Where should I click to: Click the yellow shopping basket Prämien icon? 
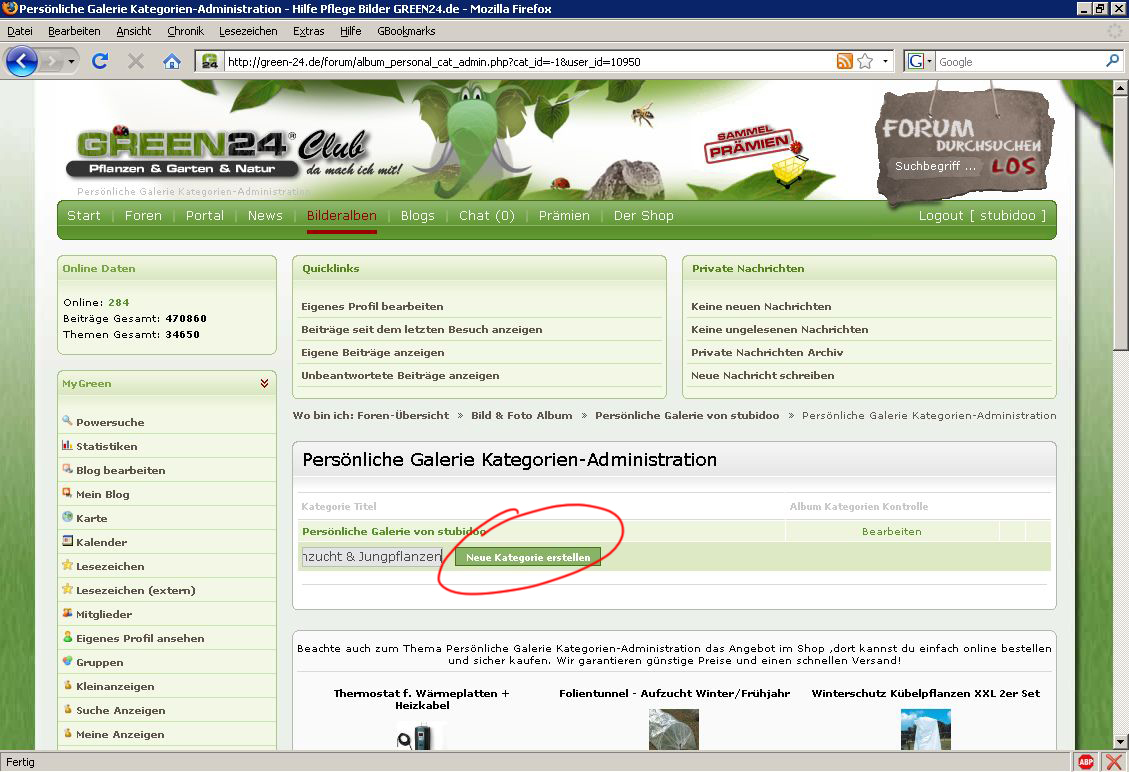(789, 170)
